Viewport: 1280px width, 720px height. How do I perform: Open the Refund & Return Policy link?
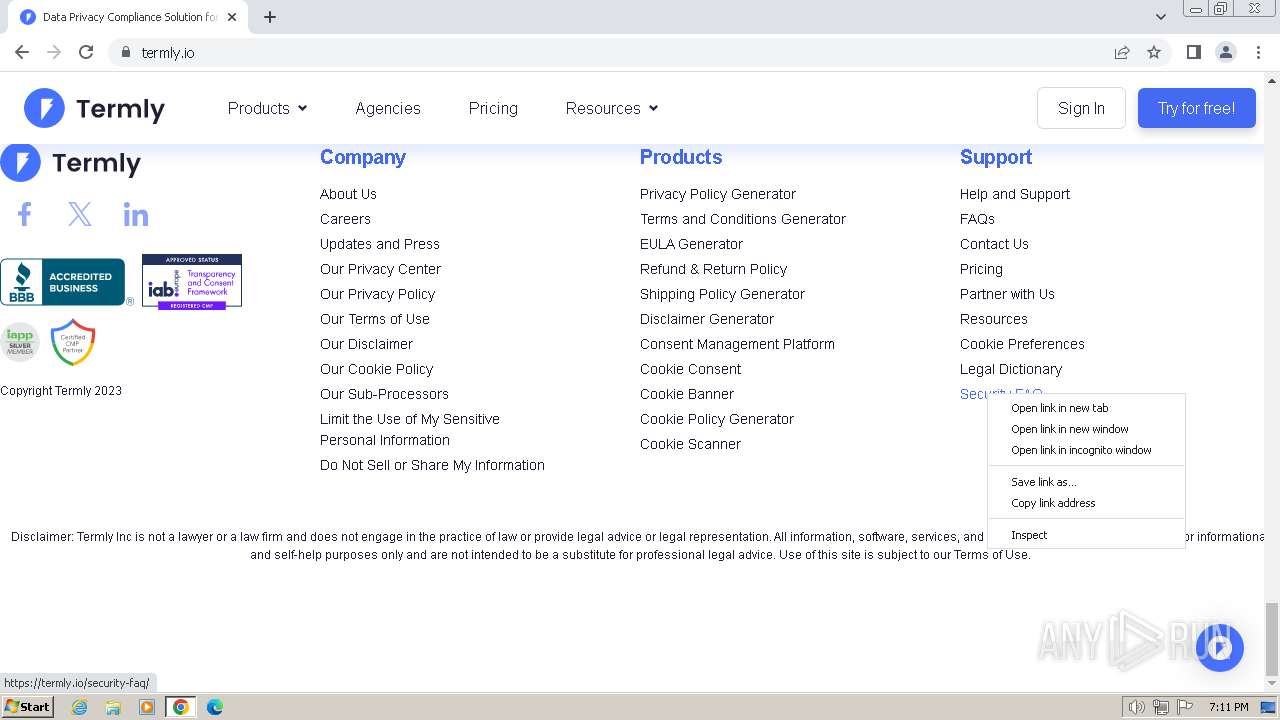[x=713, y=269]
